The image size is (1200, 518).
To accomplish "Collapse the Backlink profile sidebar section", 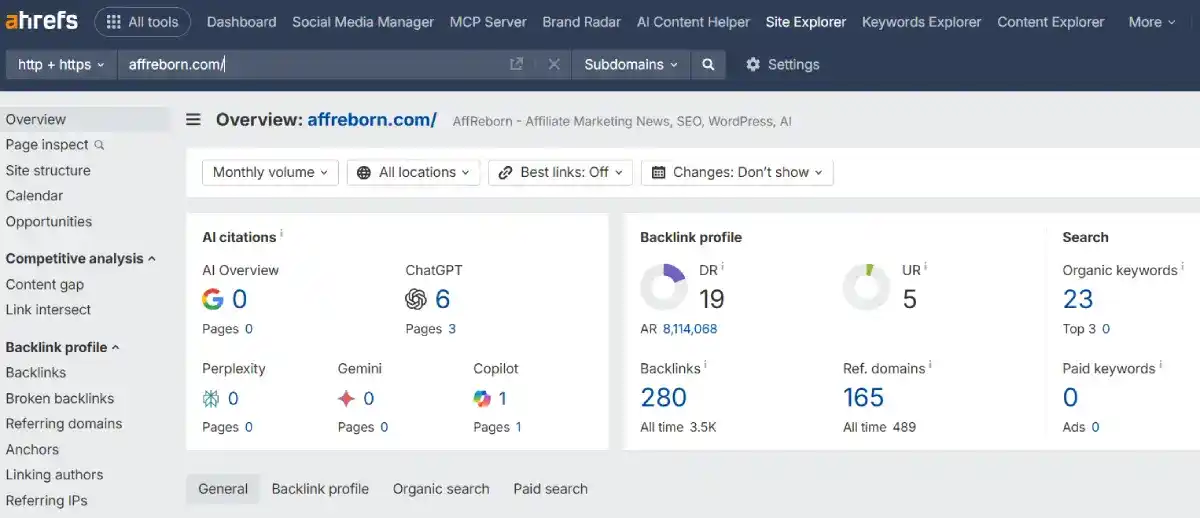I will tap(62, 347).
